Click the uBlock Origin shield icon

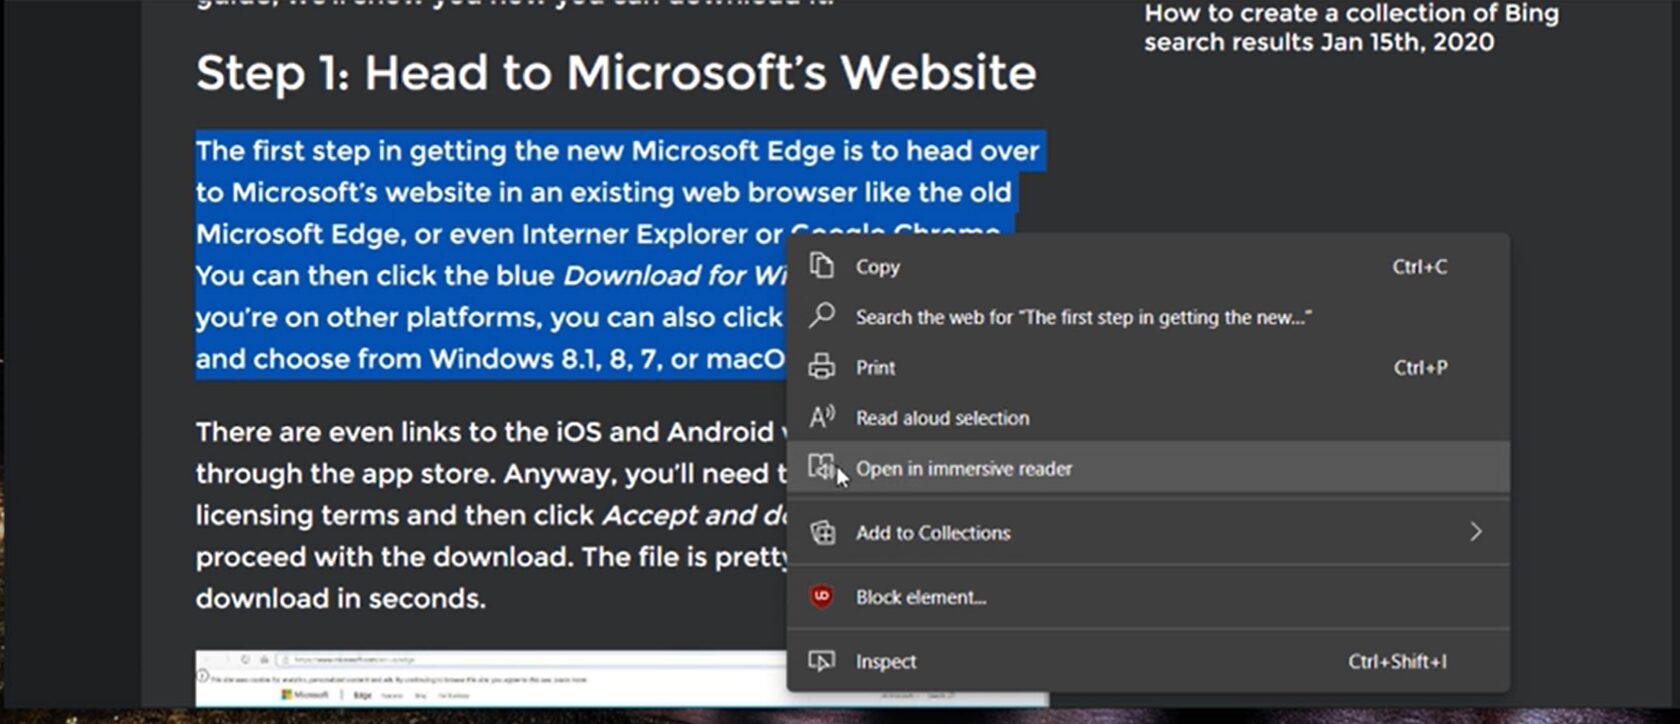821,597
